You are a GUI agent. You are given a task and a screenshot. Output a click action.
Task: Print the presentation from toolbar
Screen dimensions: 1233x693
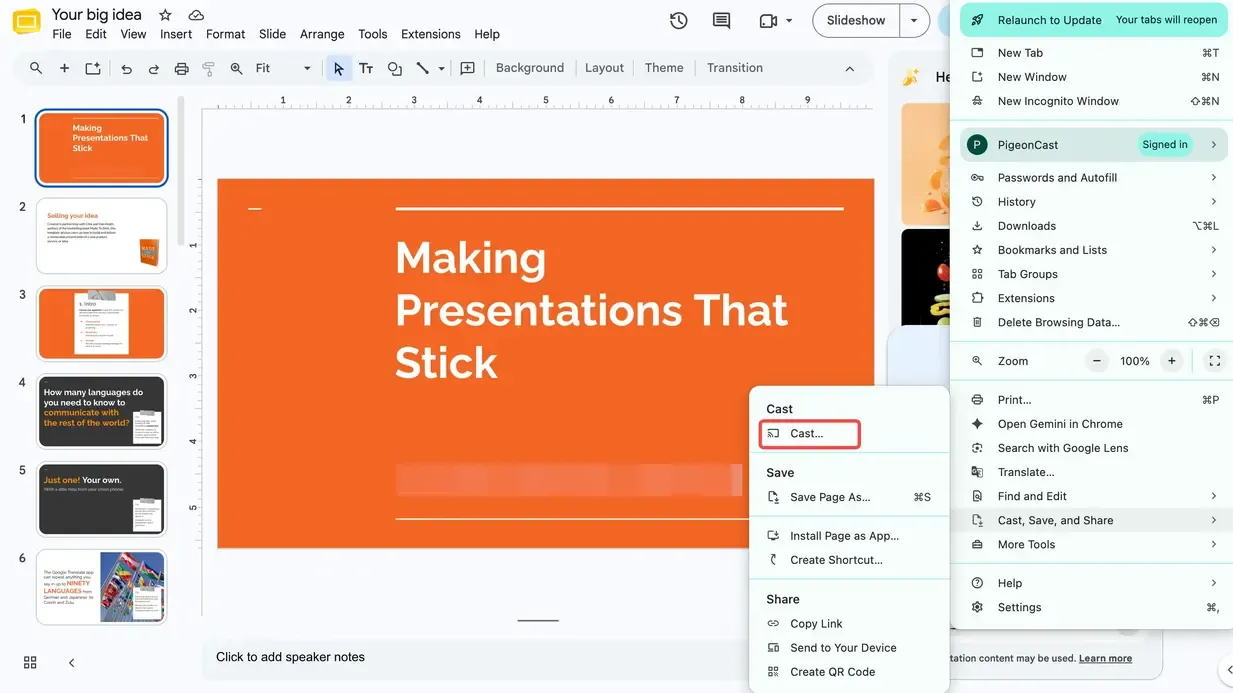coord(181,68)
